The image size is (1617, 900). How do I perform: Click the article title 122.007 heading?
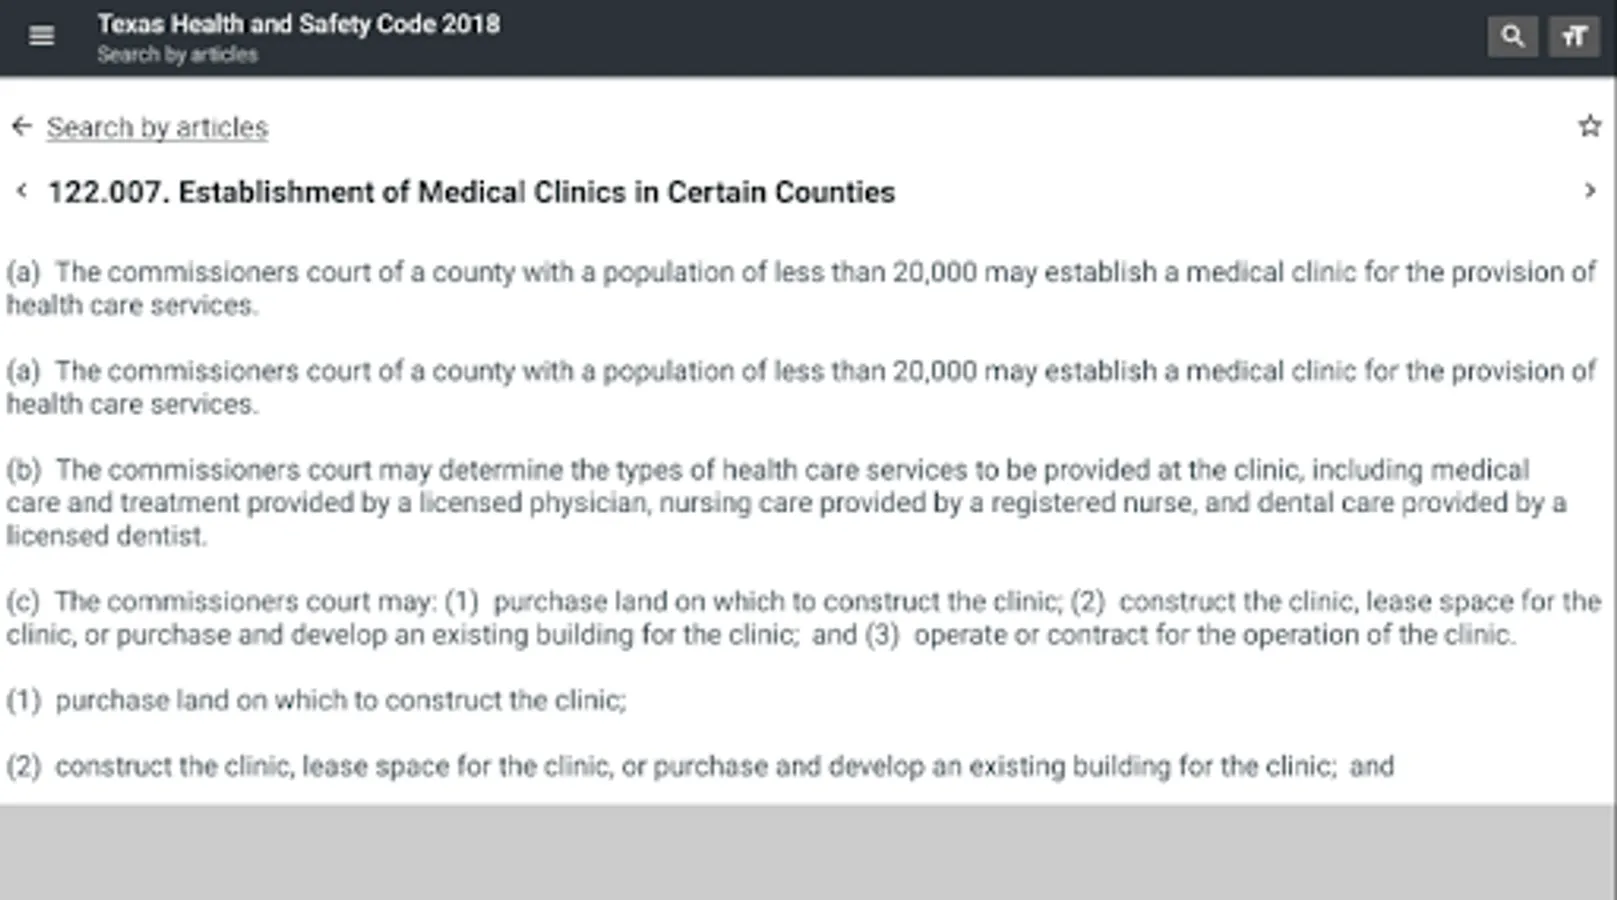471,192
